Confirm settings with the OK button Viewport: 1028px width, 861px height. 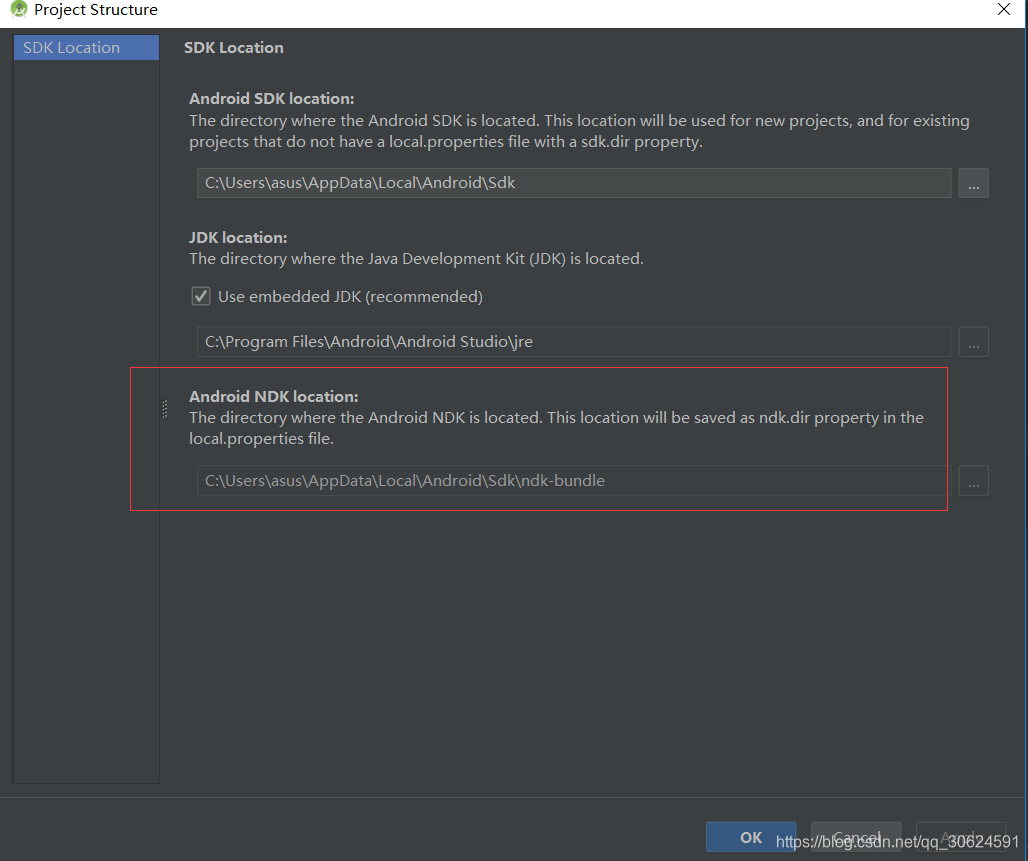click(x=751, y=837)
